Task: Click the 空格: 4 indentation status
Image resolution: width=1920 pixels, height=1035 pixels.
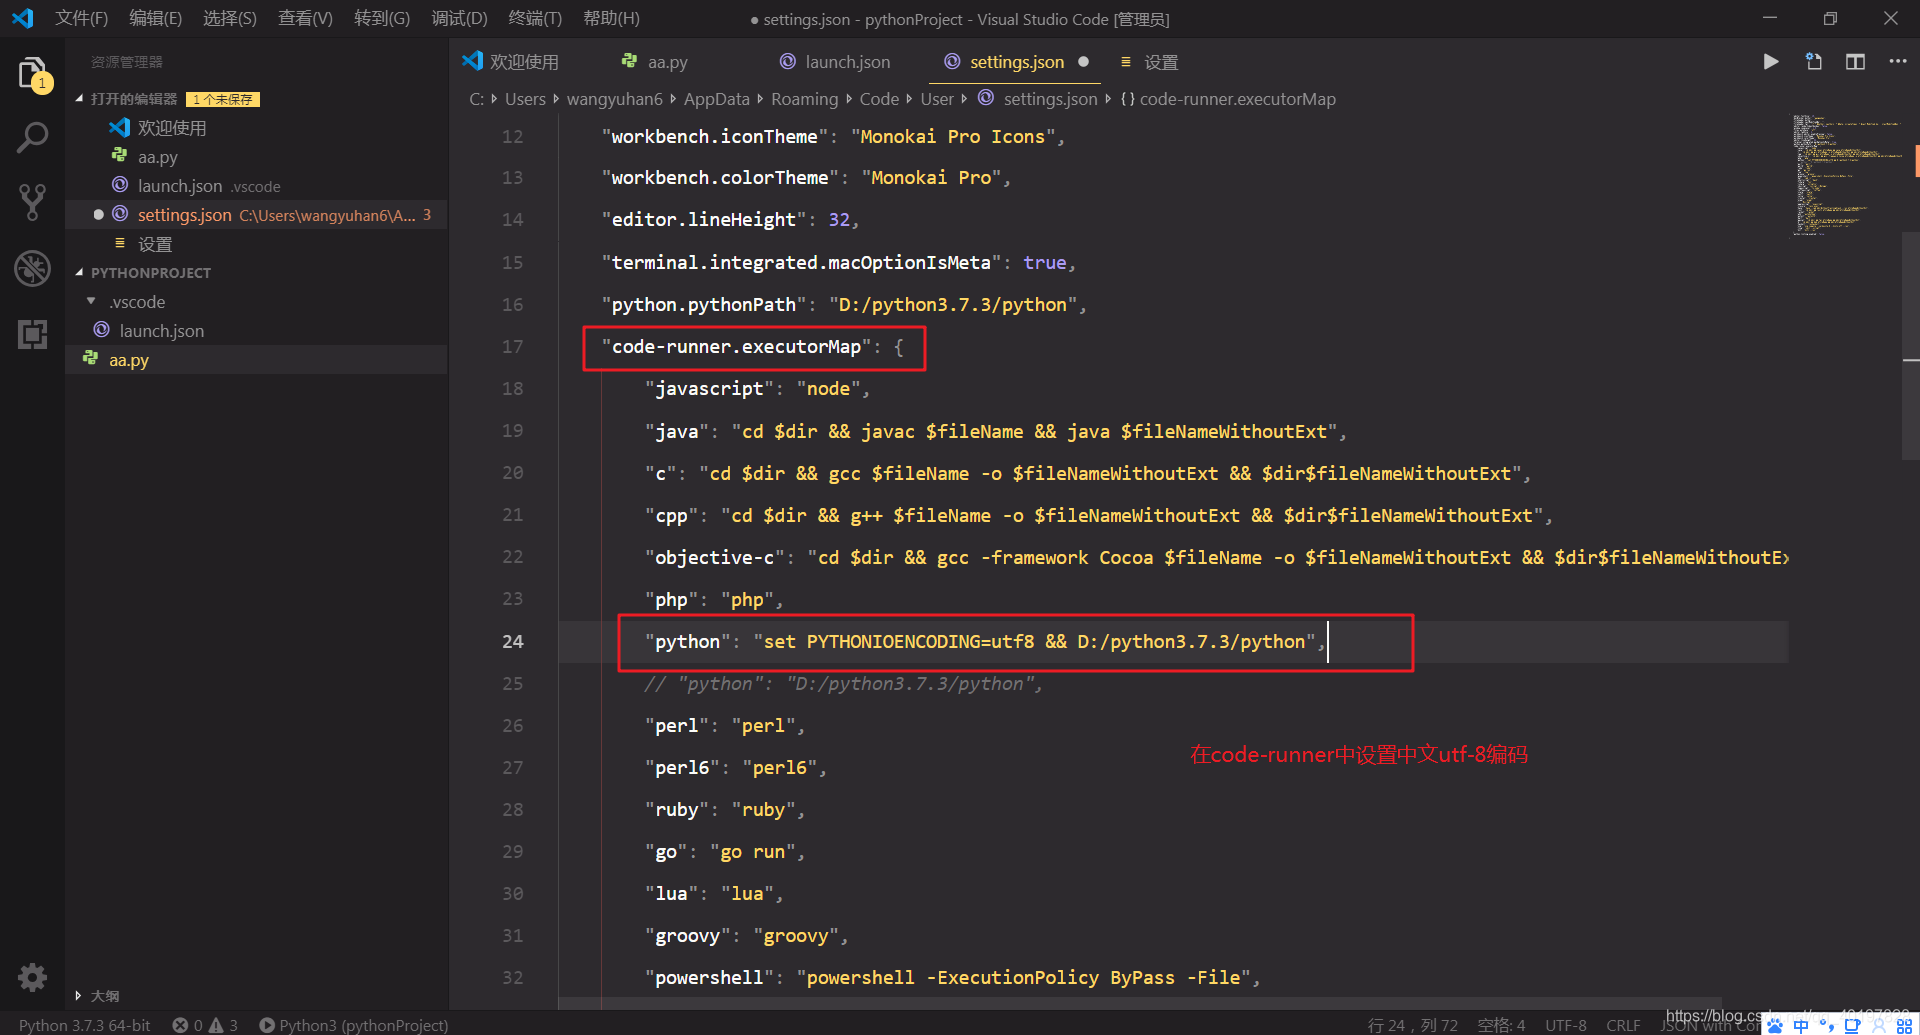Action: pos(1501,1025)
